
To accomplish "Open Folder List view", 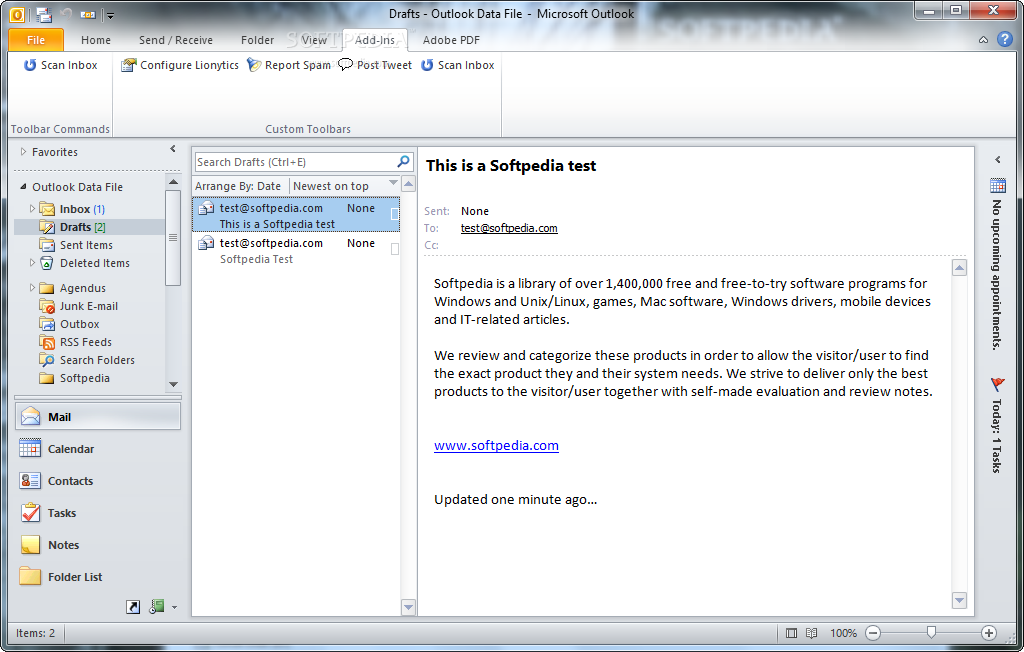I will (98, 577).
